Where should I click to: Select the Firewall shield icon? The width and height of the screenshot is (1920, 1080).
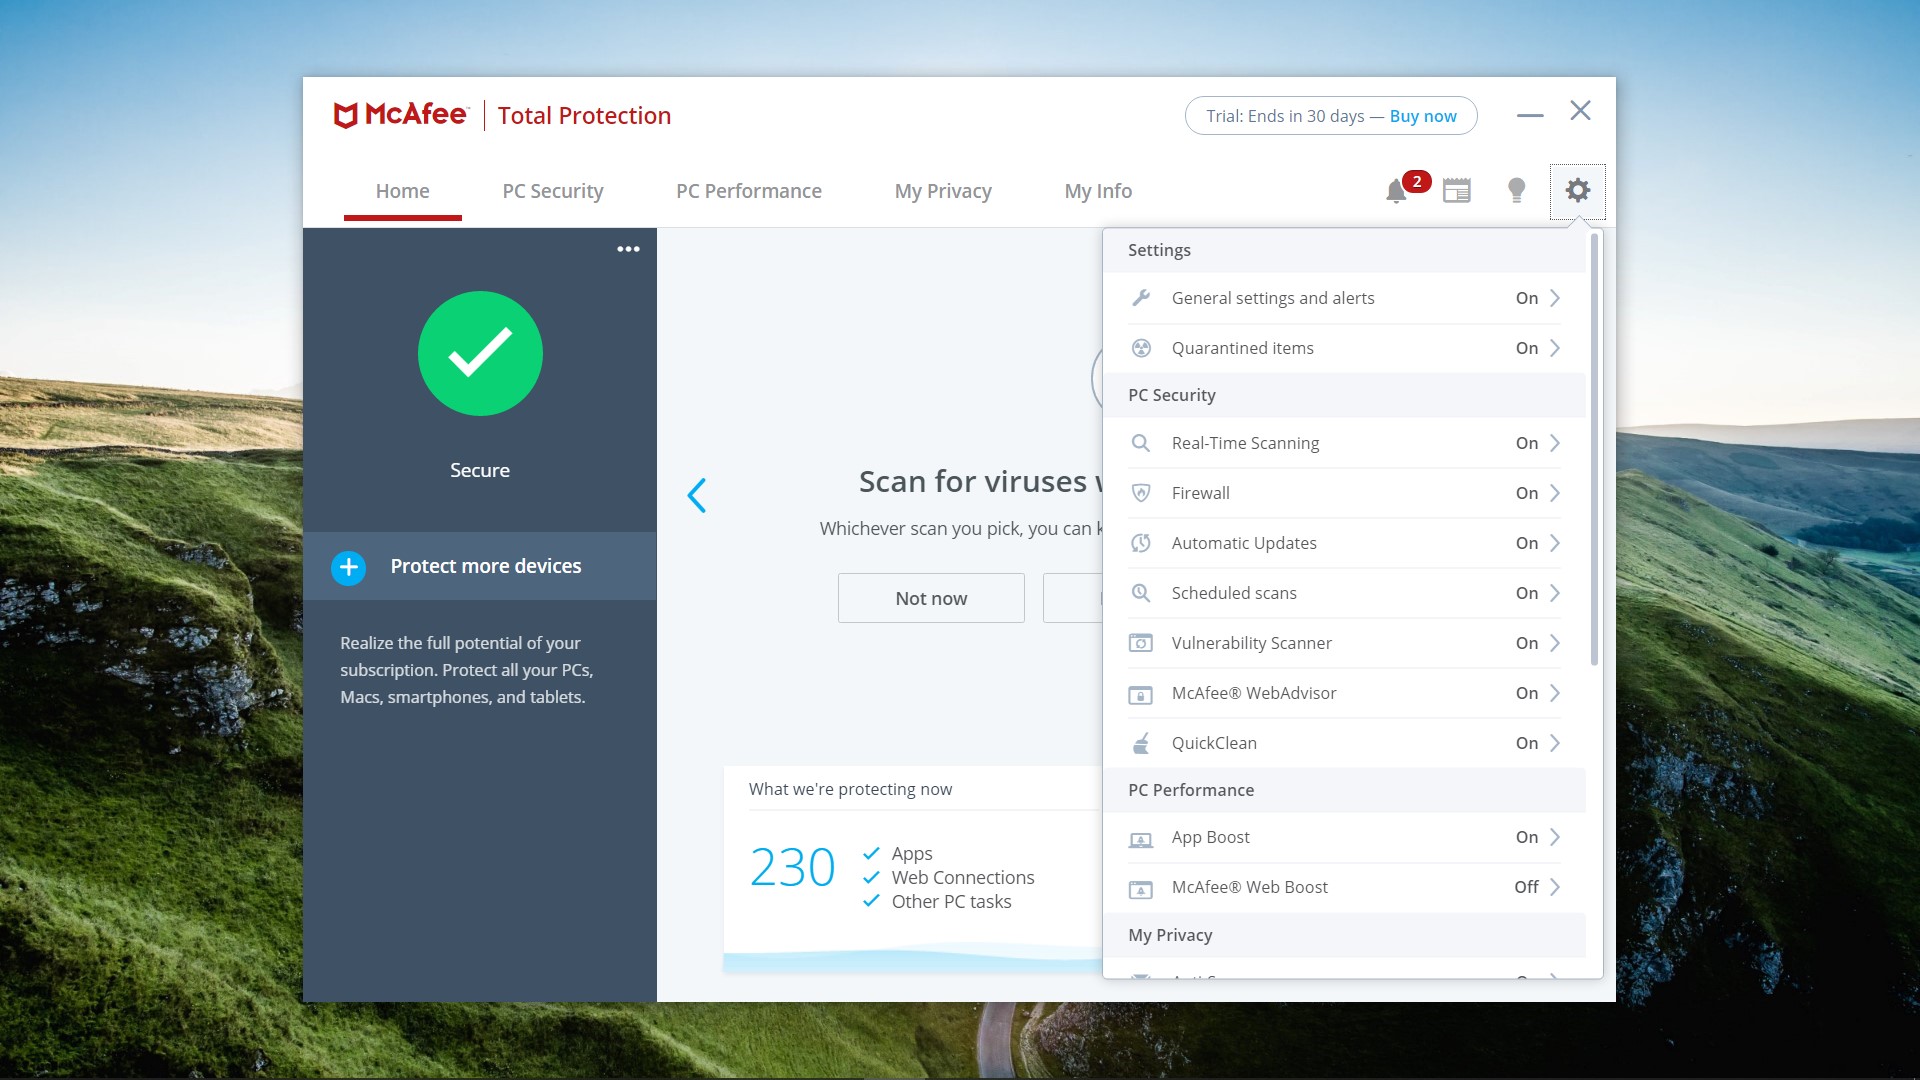click(x=1141, y=492)
